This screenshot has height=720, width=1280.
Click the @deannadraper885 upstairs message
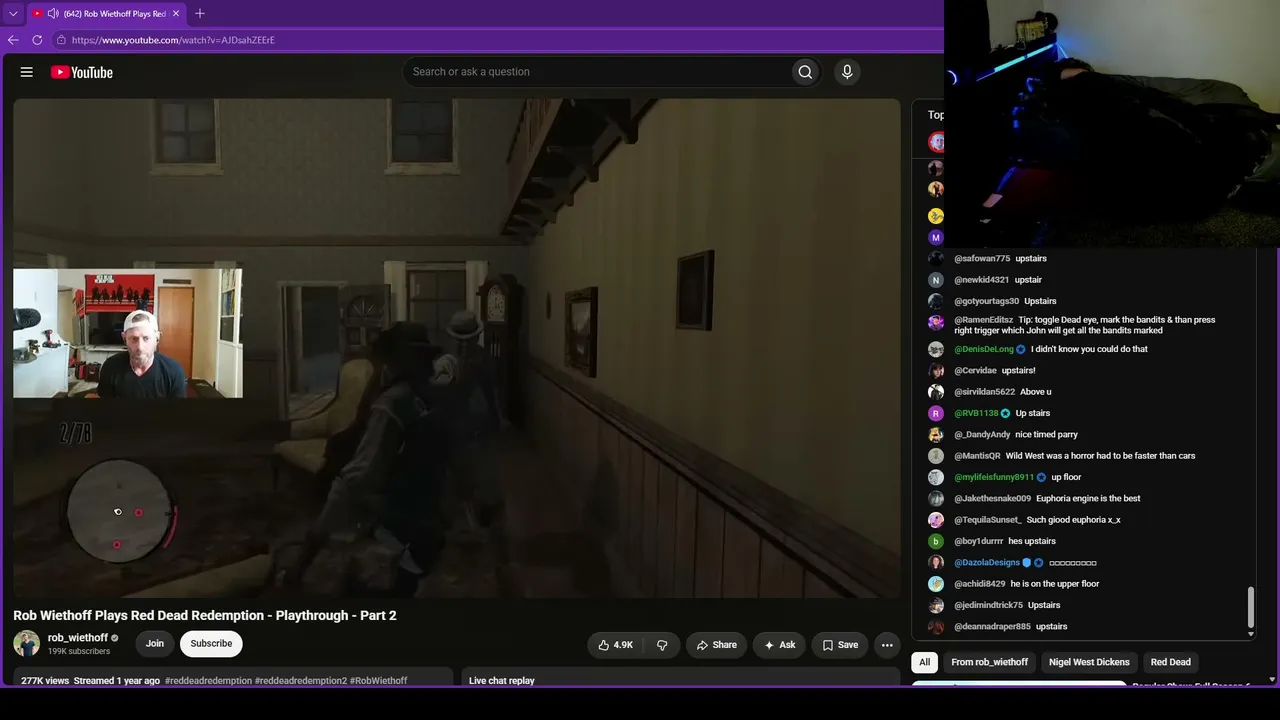(1052, 627)
